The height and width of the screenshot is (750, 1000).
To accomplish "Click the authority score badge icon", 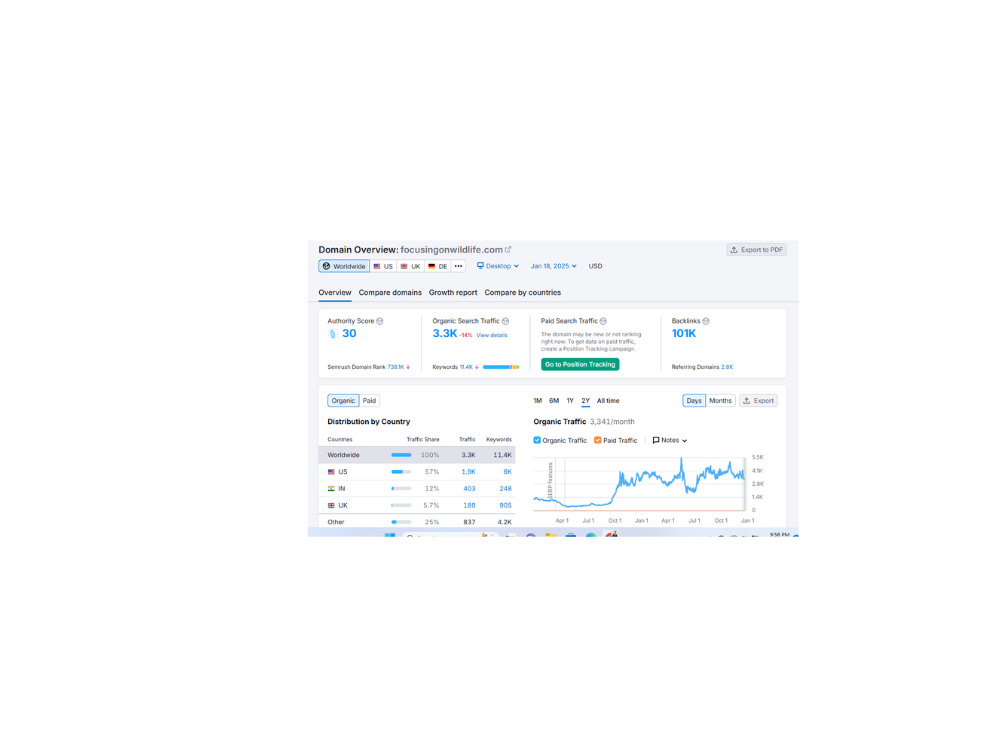I will pyautogui.click(x=332, y=334).
